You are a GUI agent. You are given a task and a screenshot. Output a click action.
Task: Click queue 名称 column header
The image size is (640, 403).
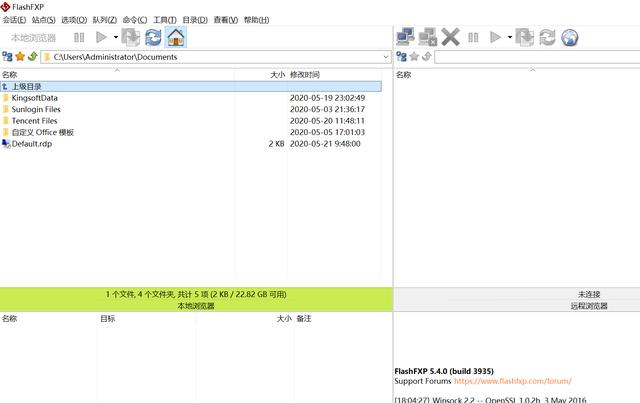coord(9,318)
